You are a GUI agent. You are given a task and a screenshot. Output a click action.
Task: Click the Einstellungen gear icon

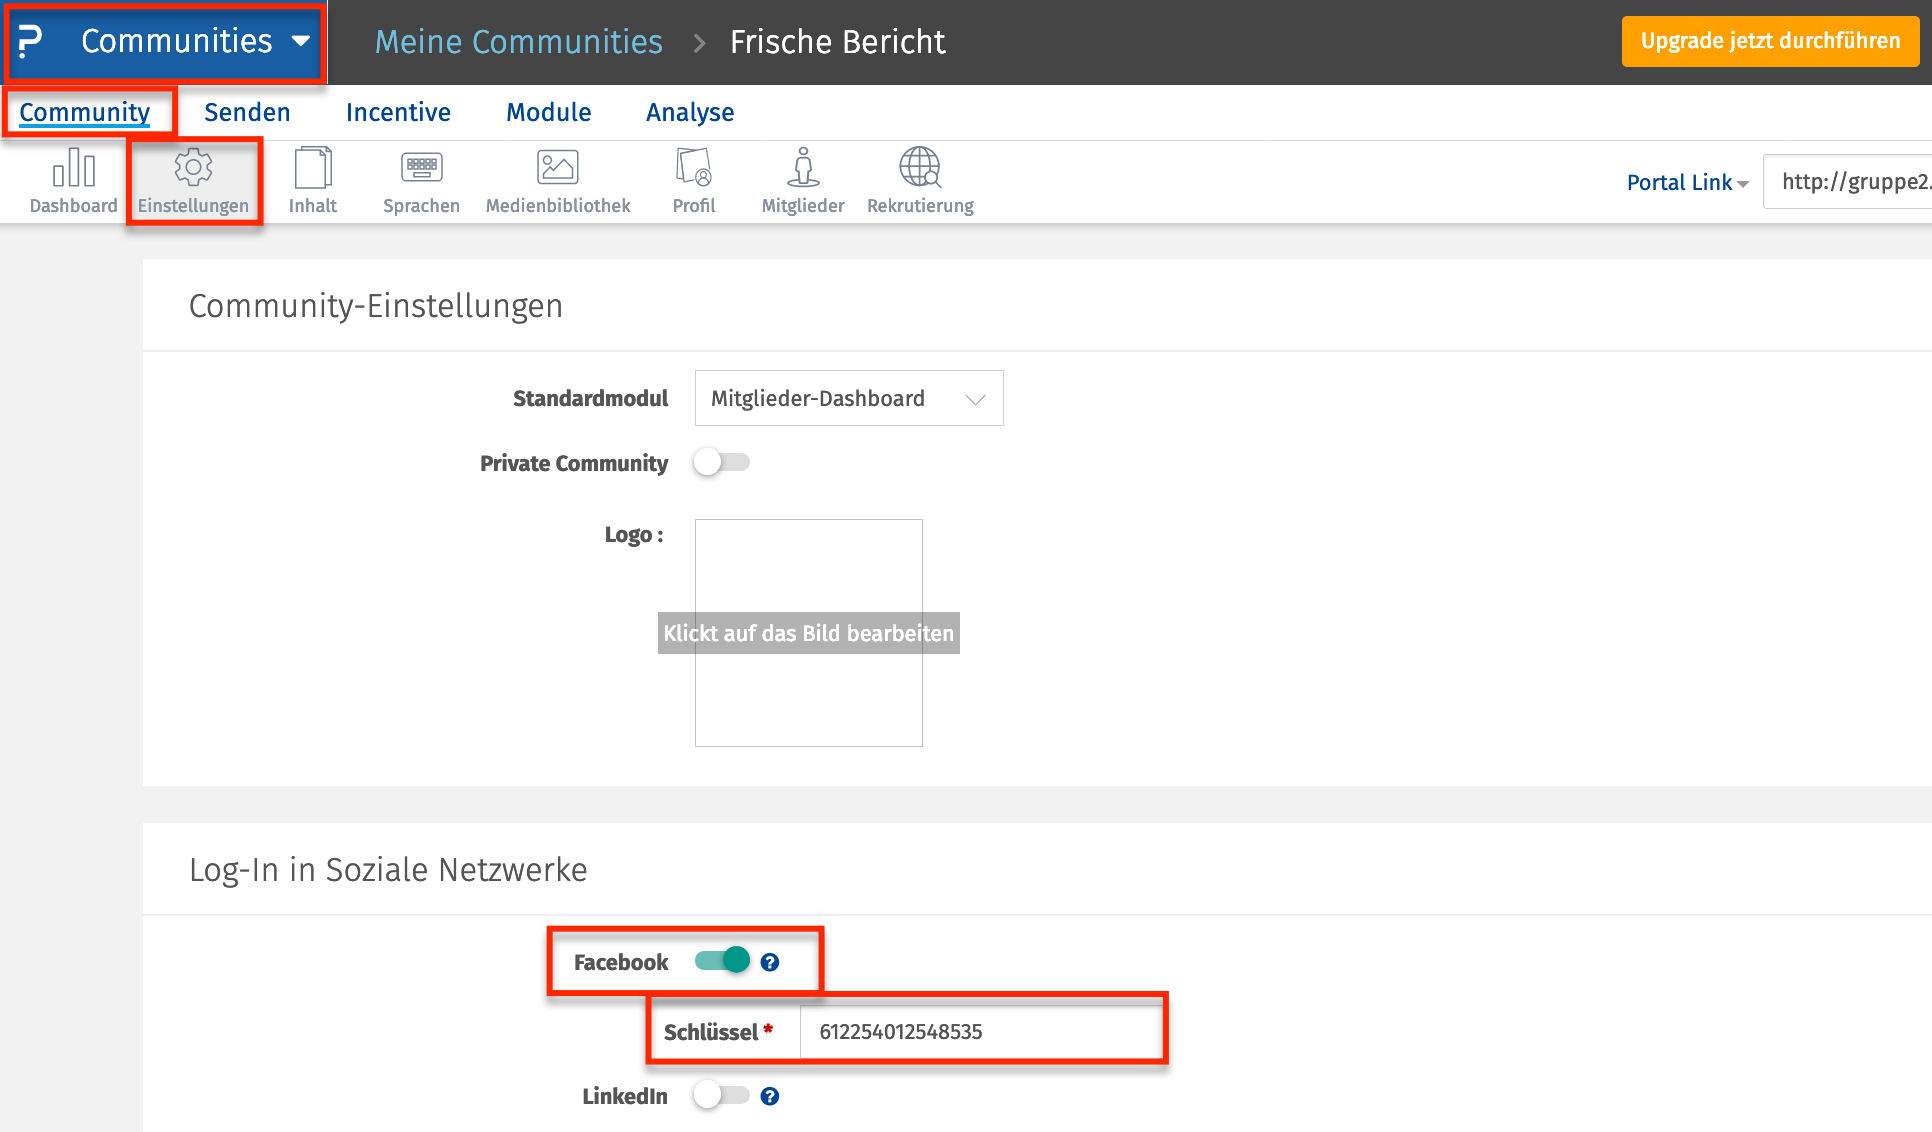(193, 168)
